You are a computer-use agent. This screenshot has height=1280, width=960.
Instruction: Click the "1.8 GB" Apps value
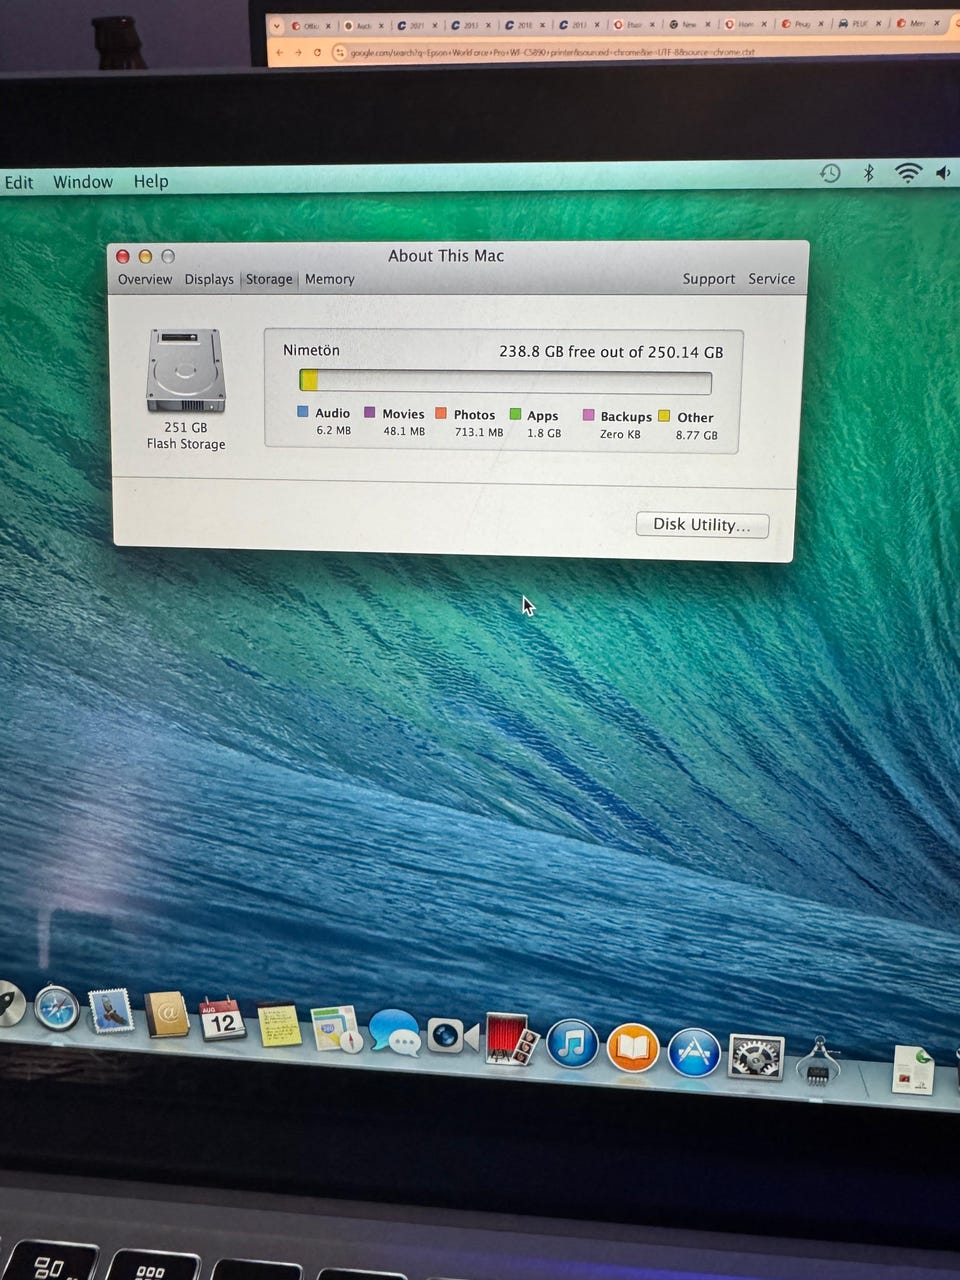pos(544,433)
